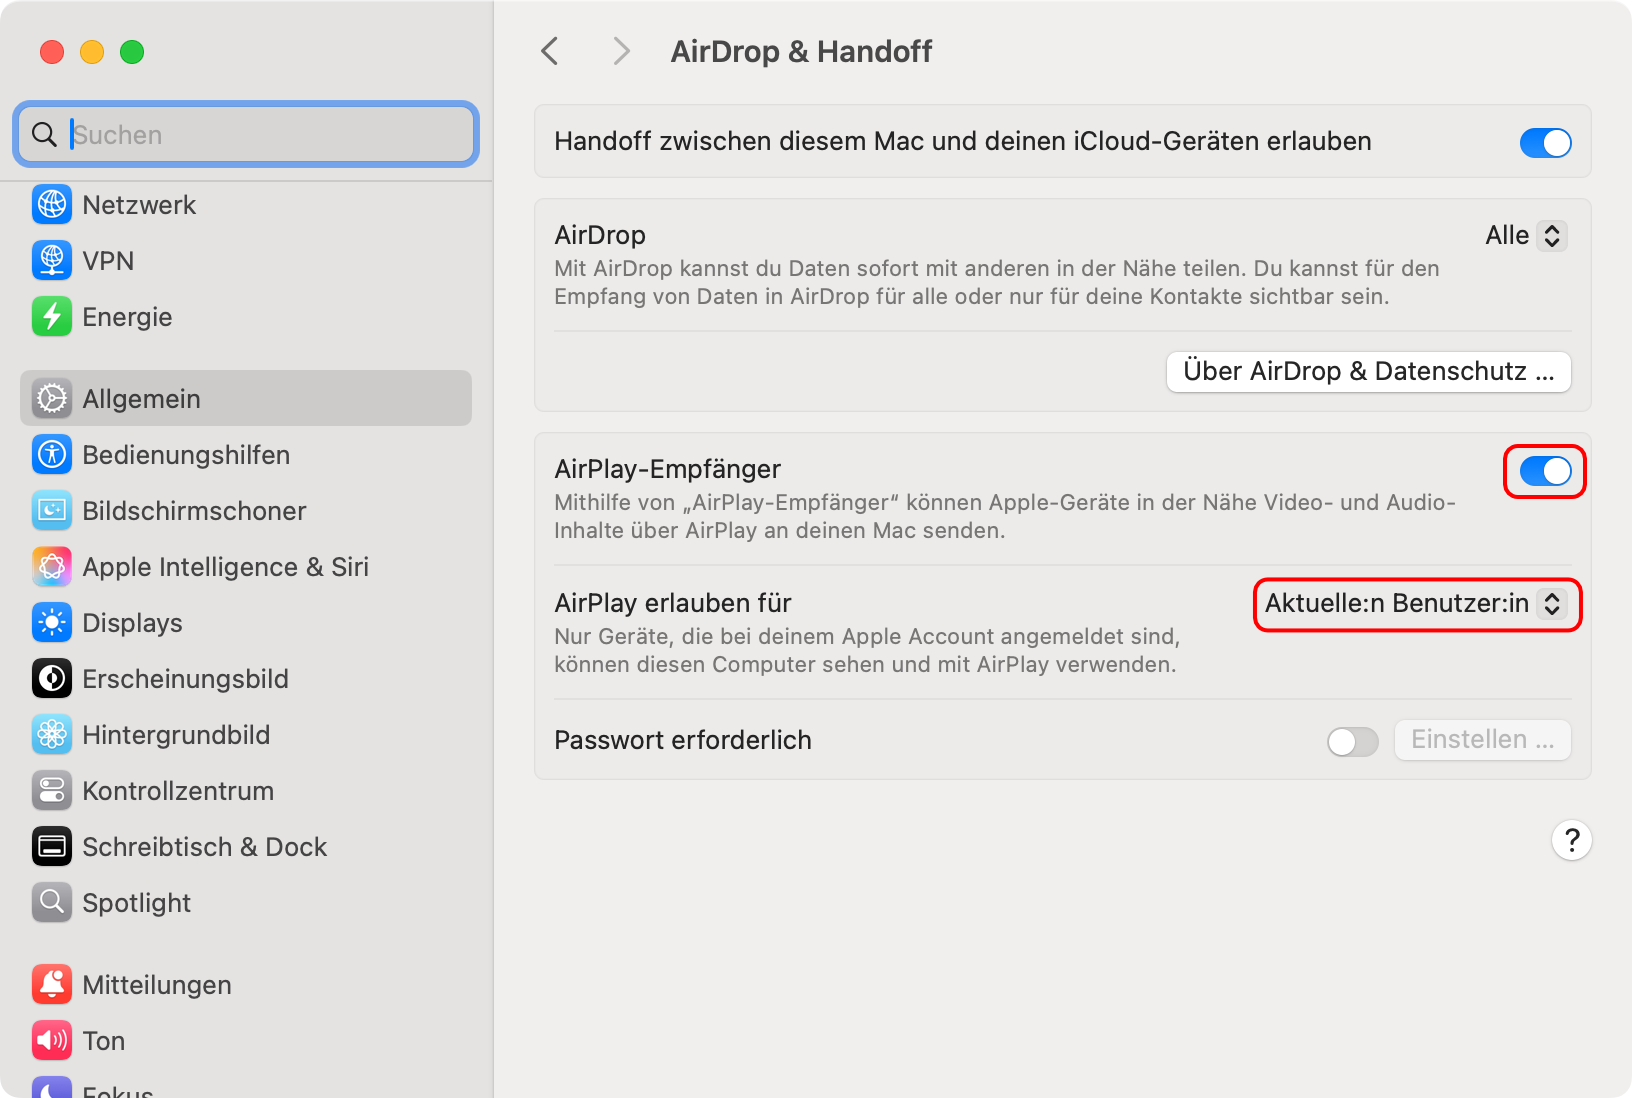Screen dimensions: 1632x1098
Task: Click the Passwort erforderlich label
Action: [683, 741]
